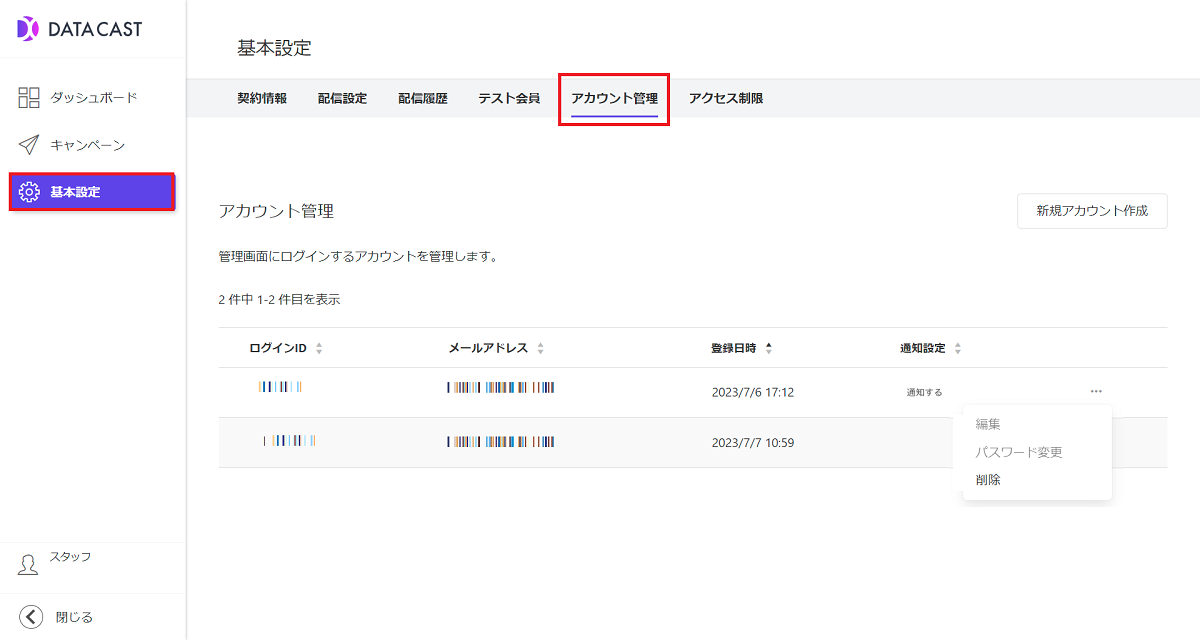The width and height of the screenshot is (1200, 640).
Task: Click the キャンペーン paper plane icon
Action: pos(29,145)
